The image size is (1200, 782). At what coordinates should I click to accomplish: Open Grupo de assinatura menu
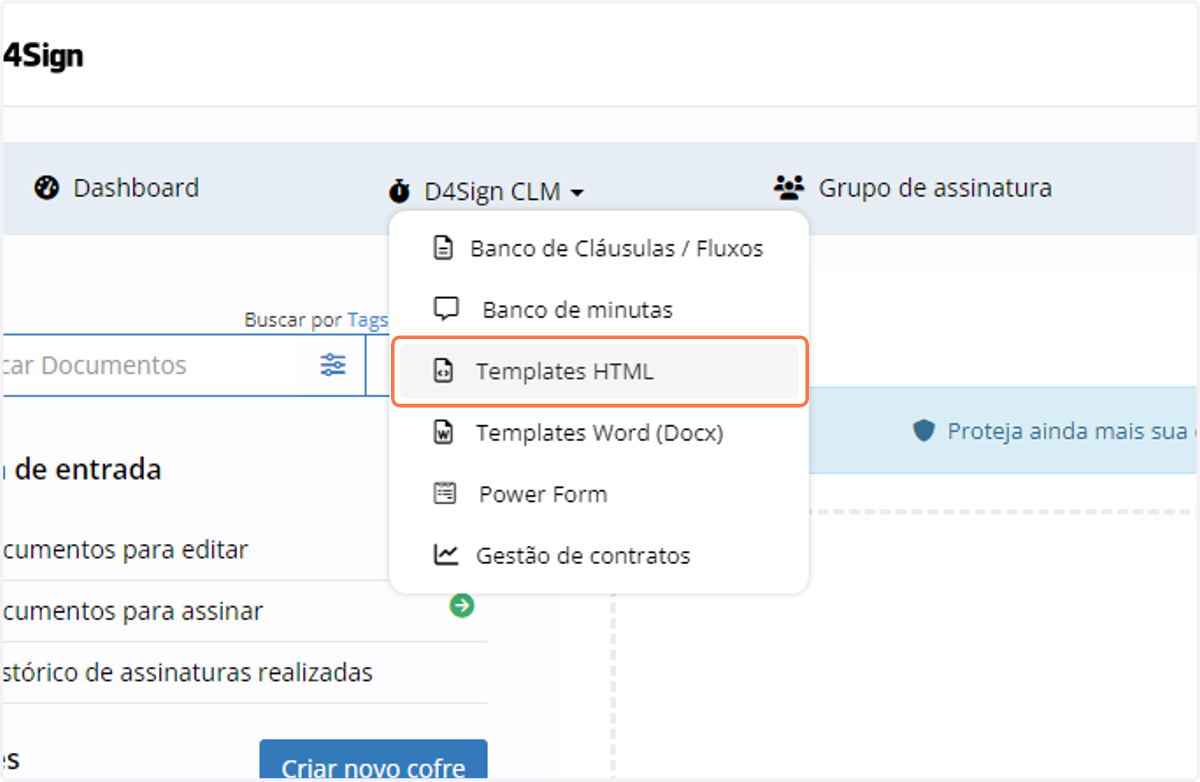(x=912, y=188)
